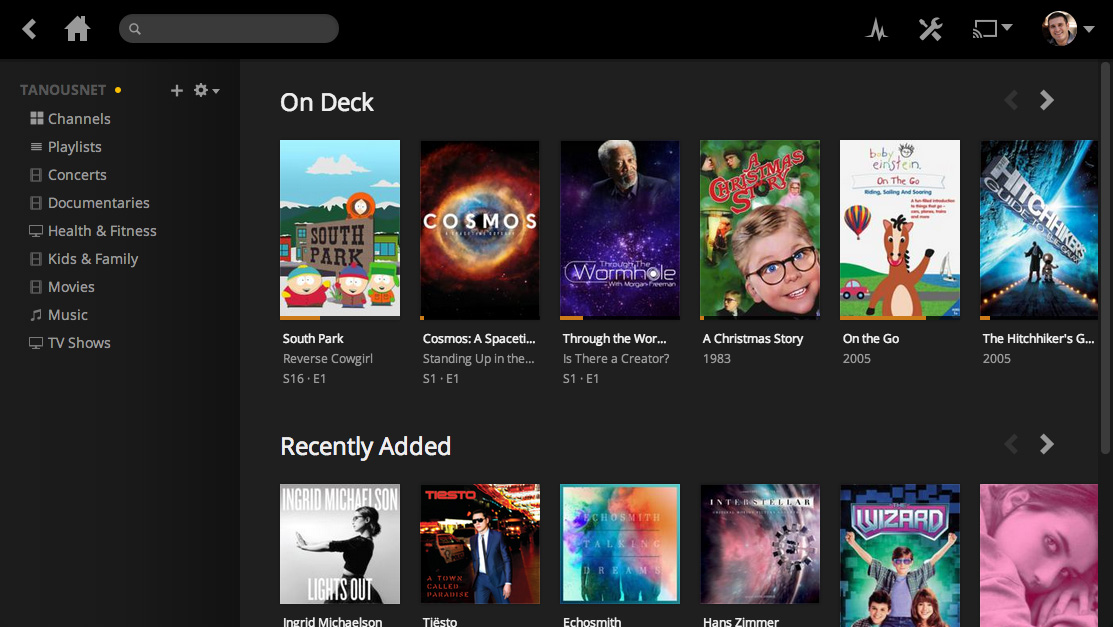Click the Channels grid icon
Viewport: 1113px width, 627px height.
click(36, 118)
